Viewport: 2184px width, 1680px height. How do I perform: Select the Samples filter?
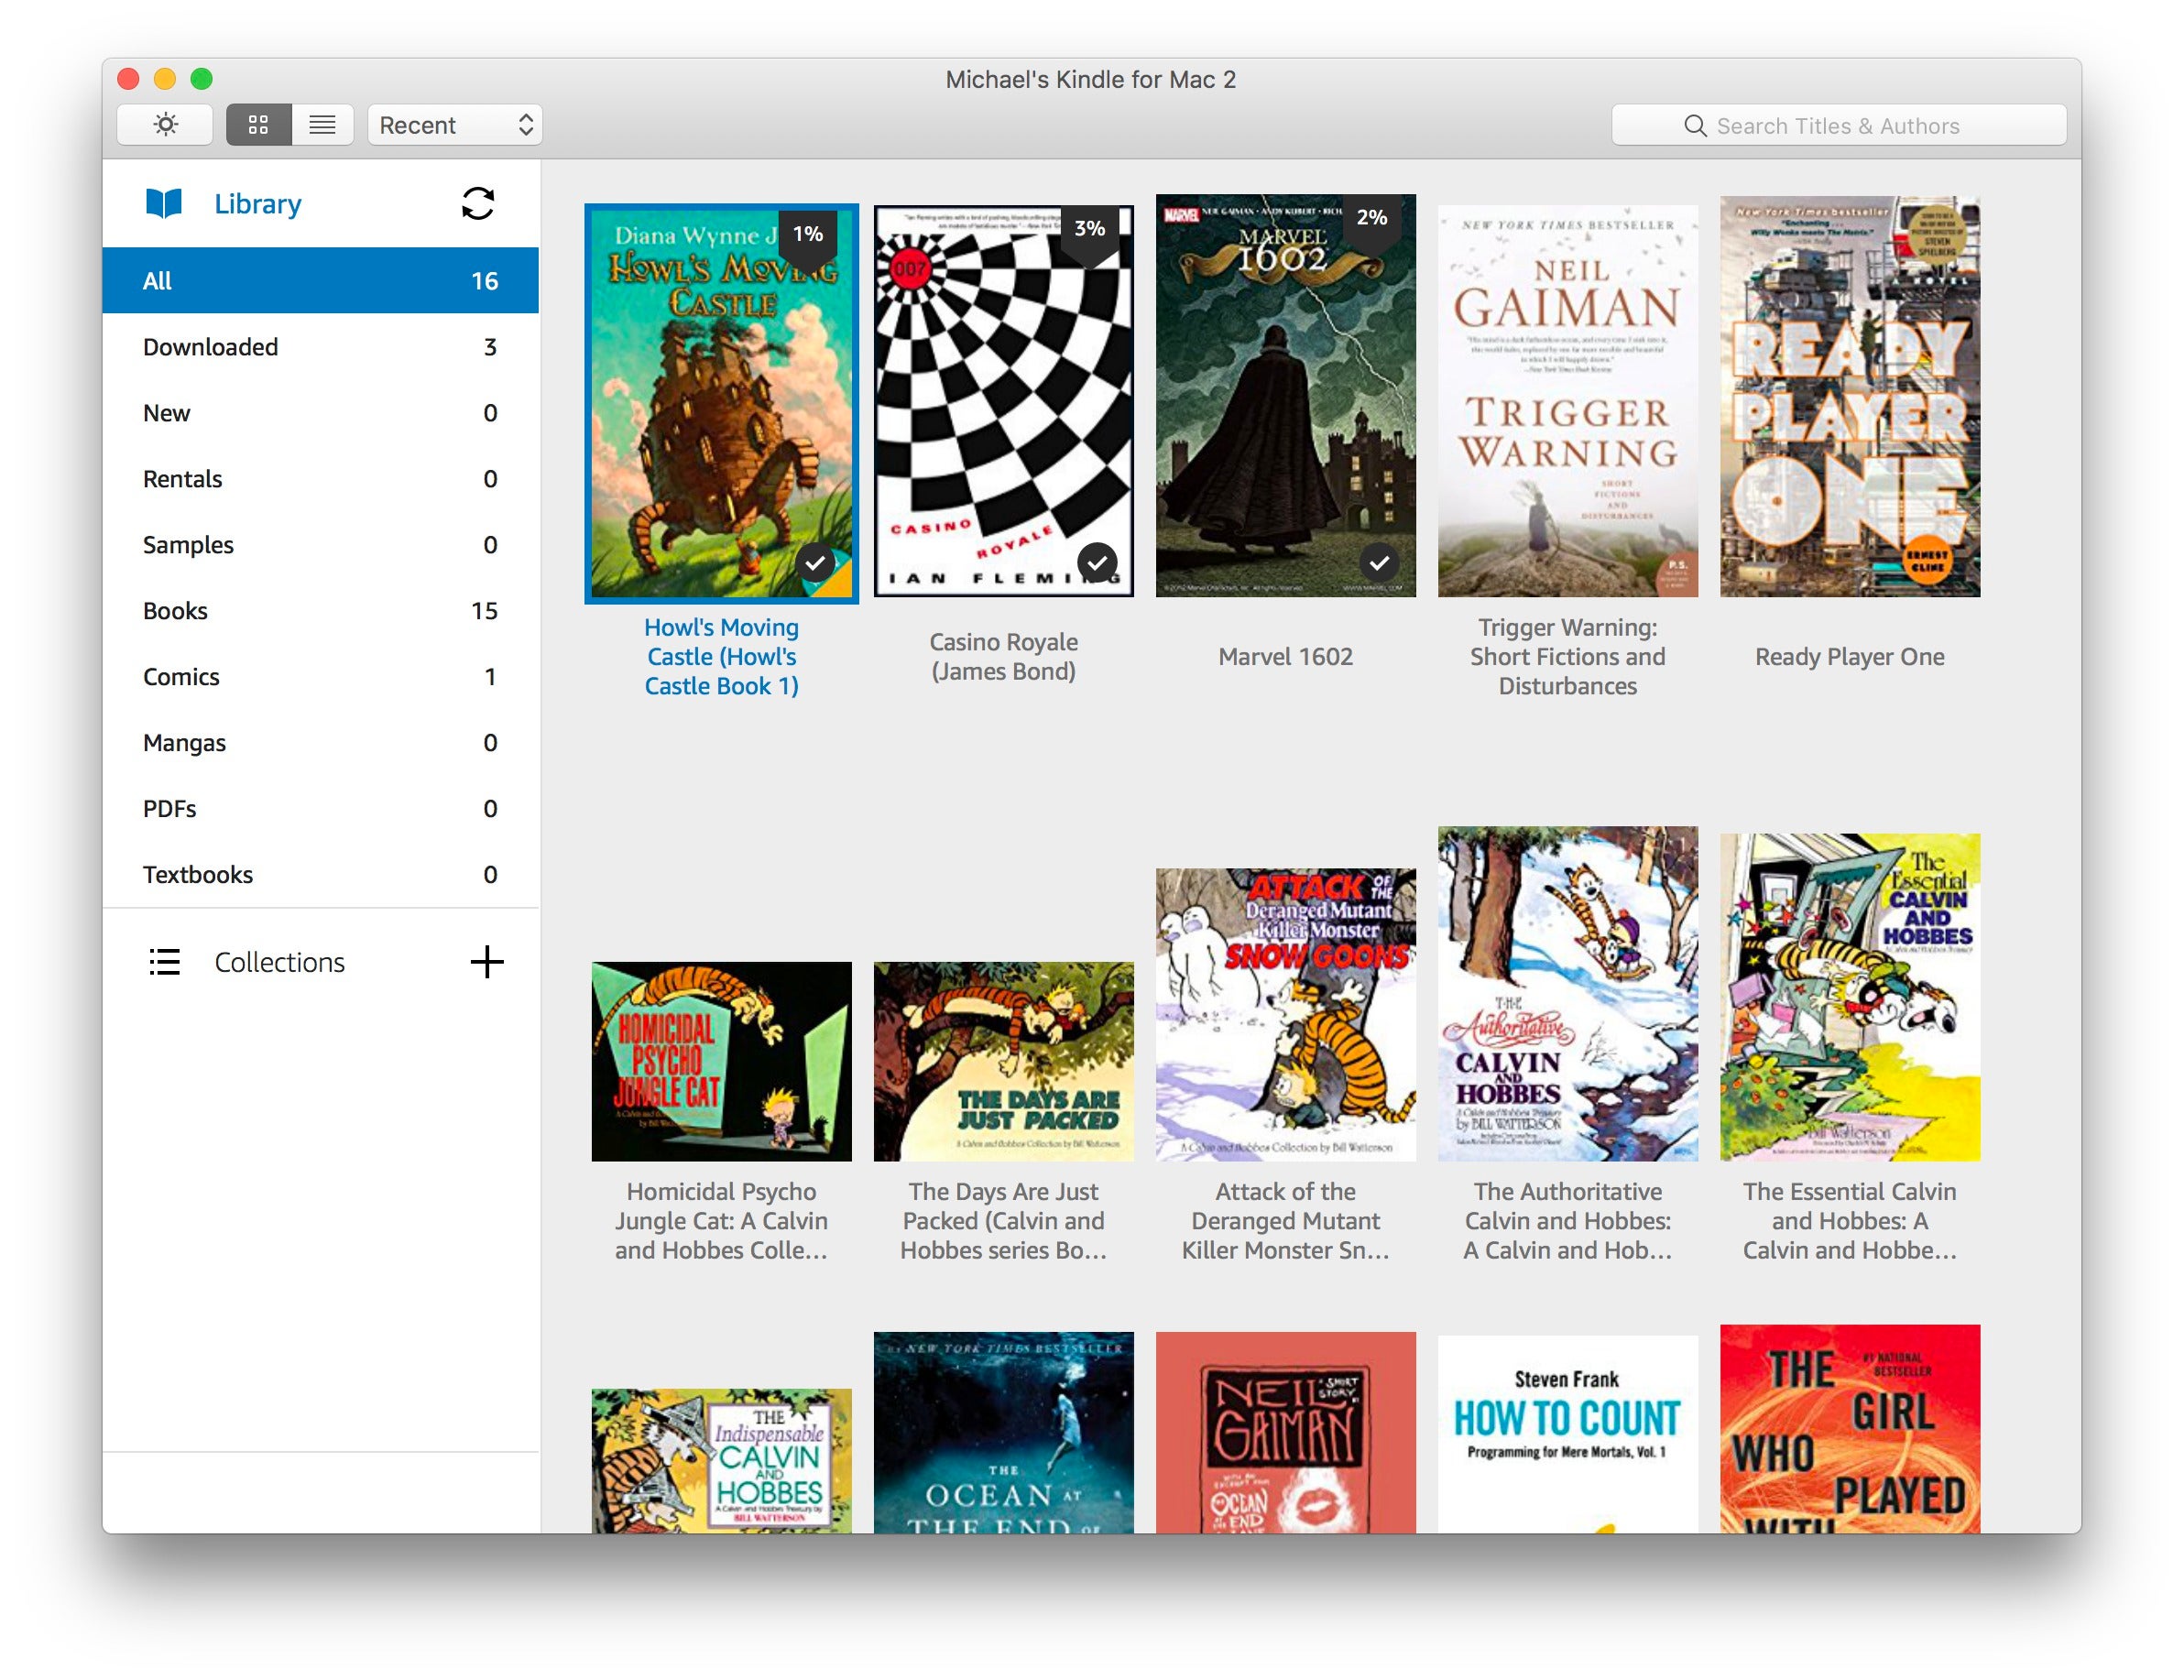(x=320, y=545)
